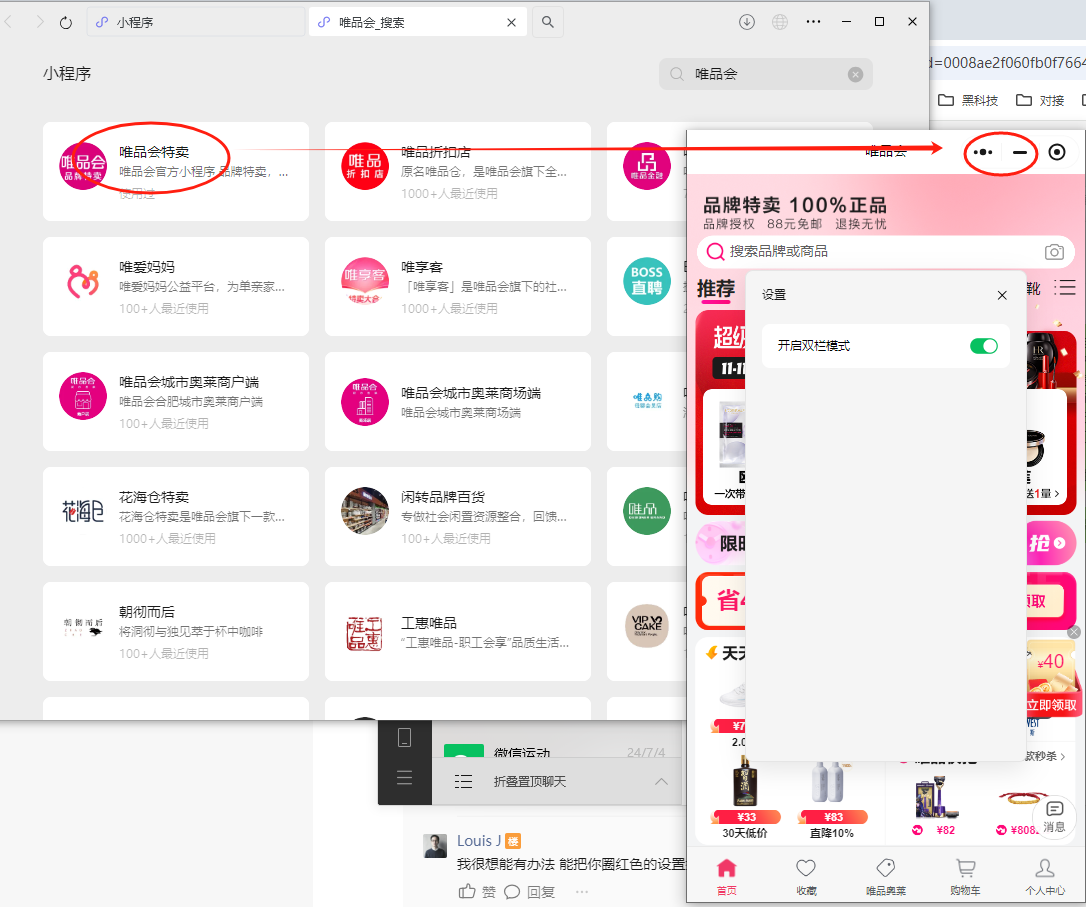Open more options dots after 回复
Image resolution: width=1086 pixels, height=907 pixels.
[581, 892]
